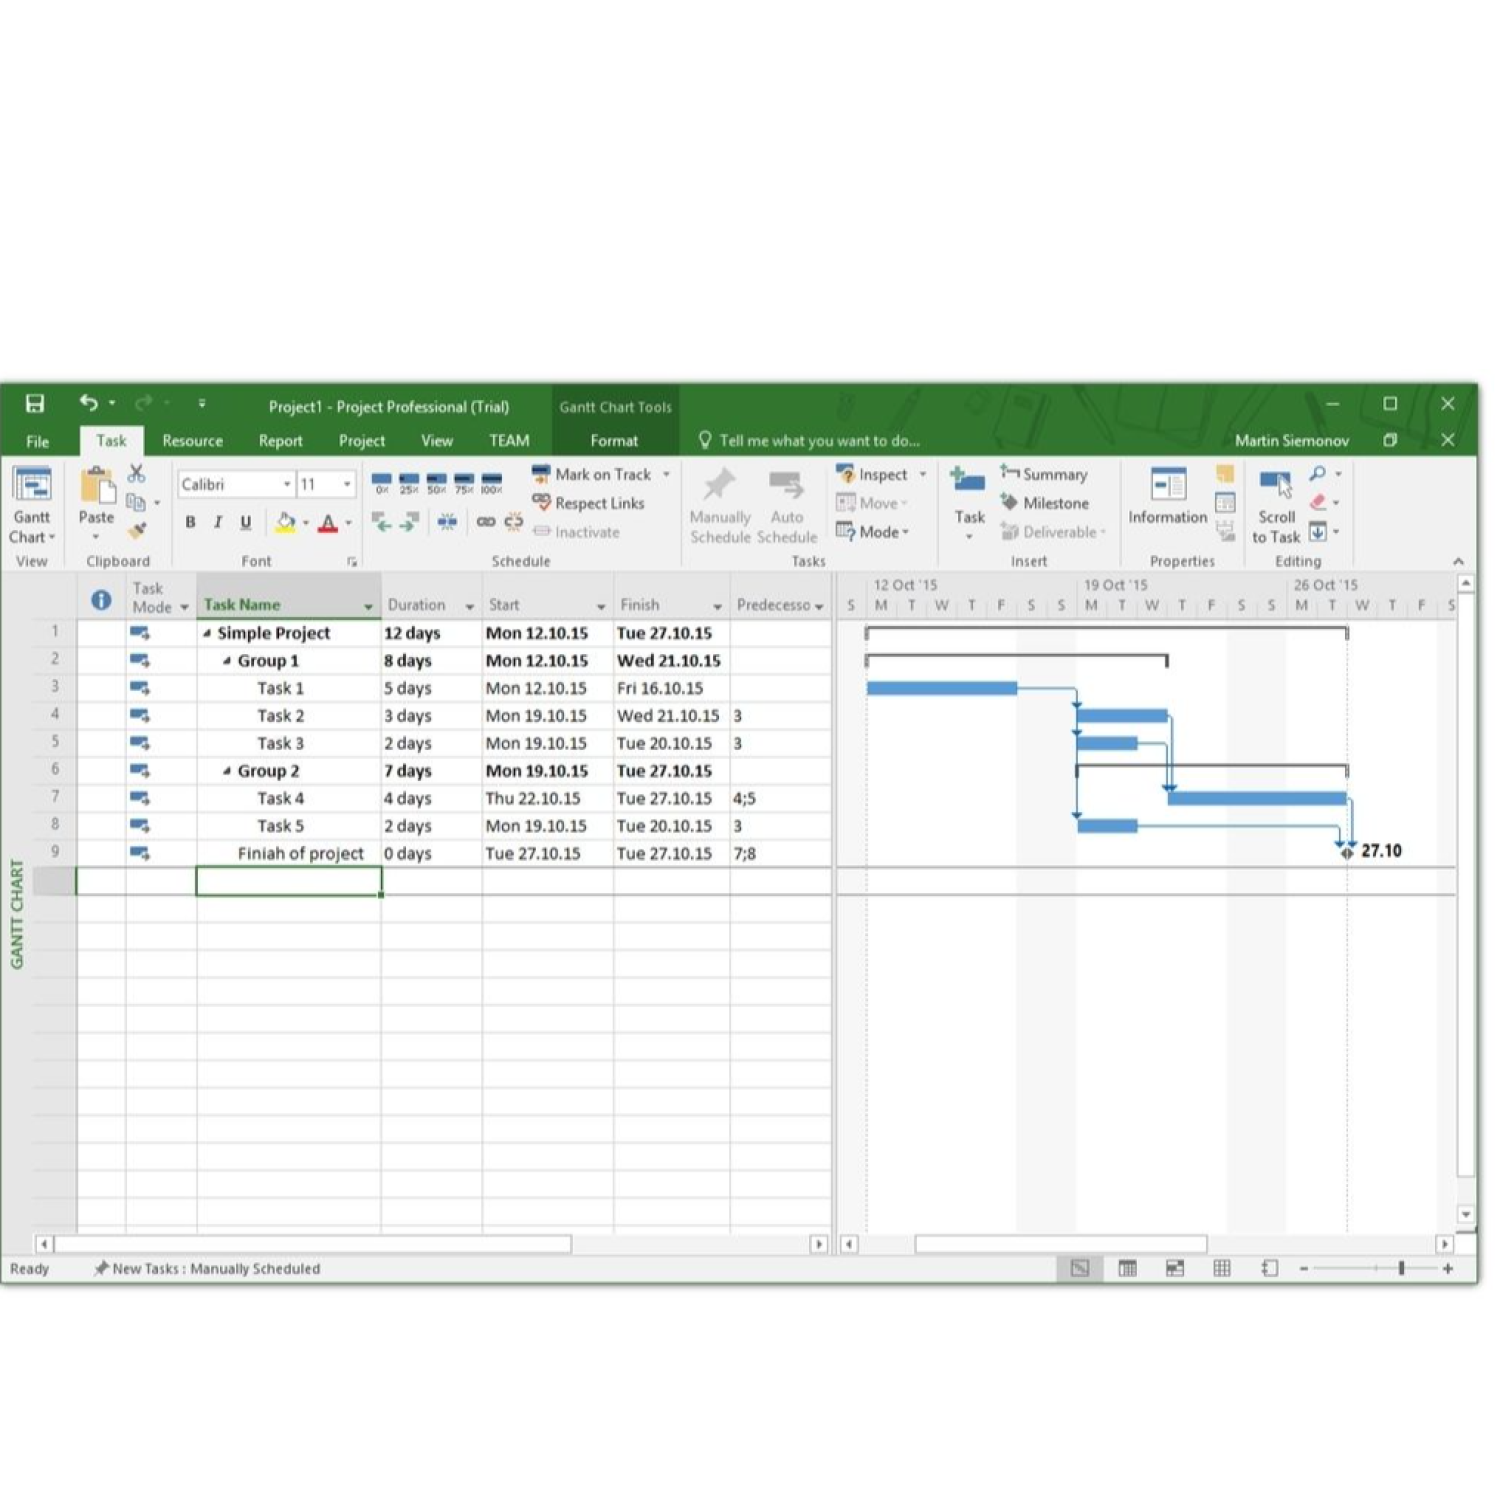Toggle bold formatting

tap(190, 522)
